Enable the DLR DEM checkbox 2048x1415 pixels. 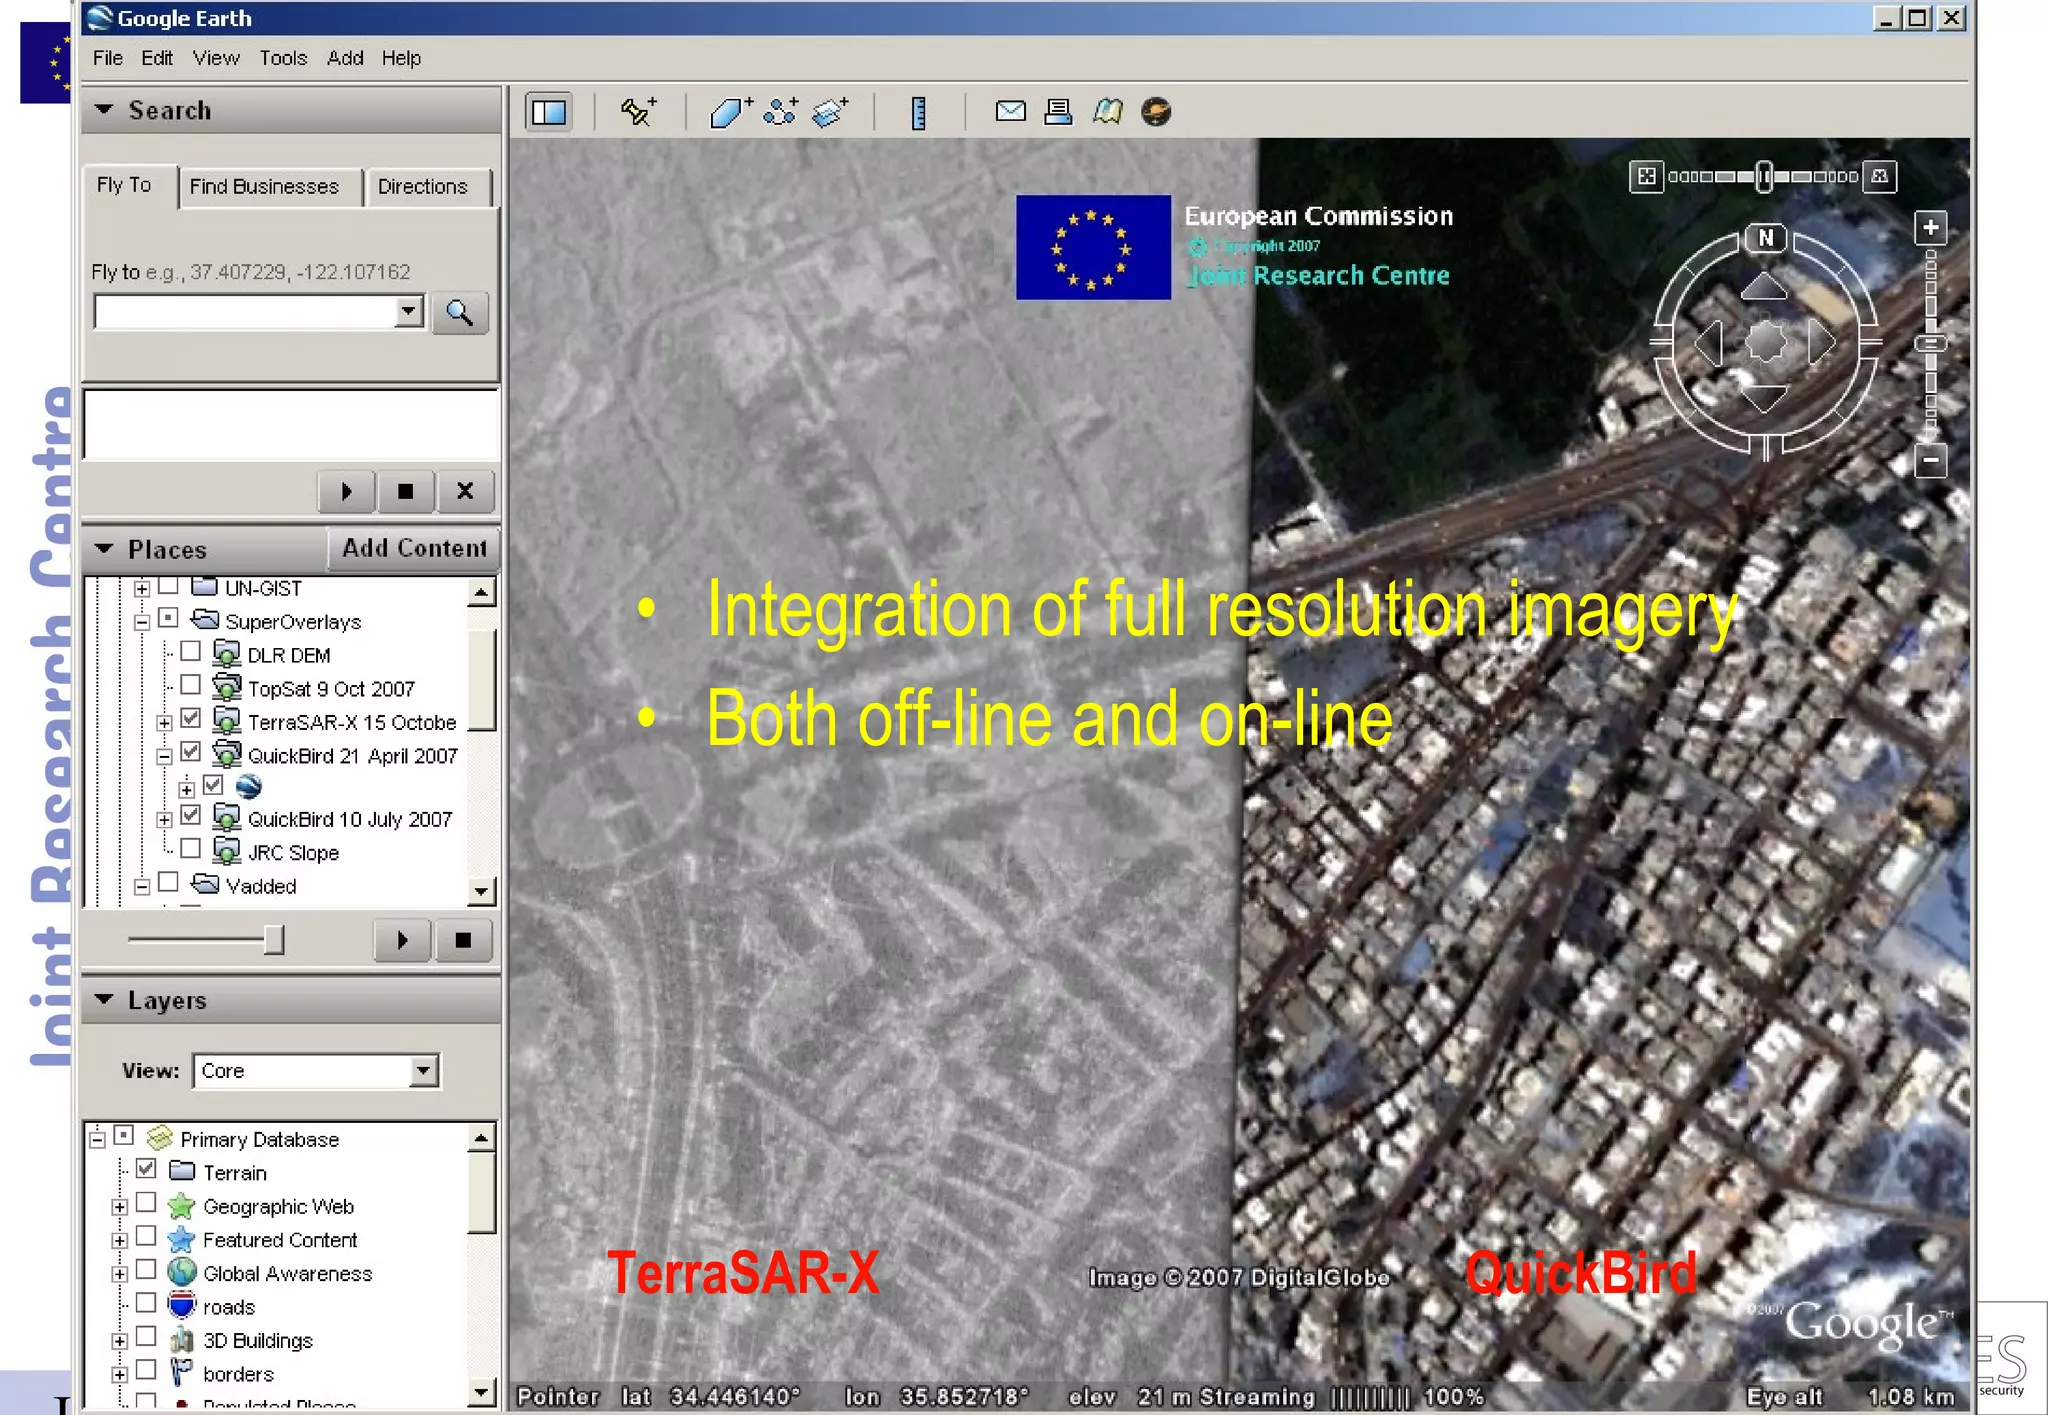(x=191, y=652)
